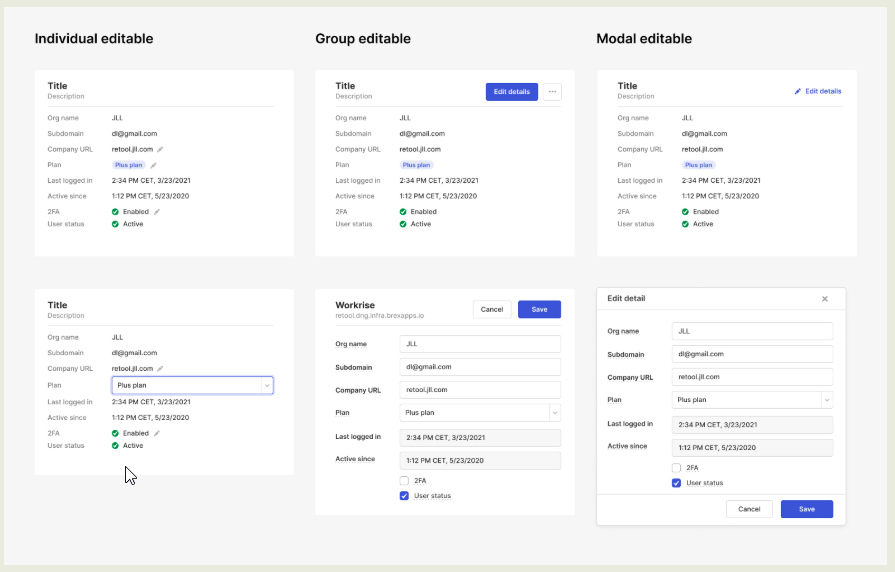Viewport: 895px width, 572px height.
Task: Click the Active since field in Workrise card
Action: click(480, 461)
